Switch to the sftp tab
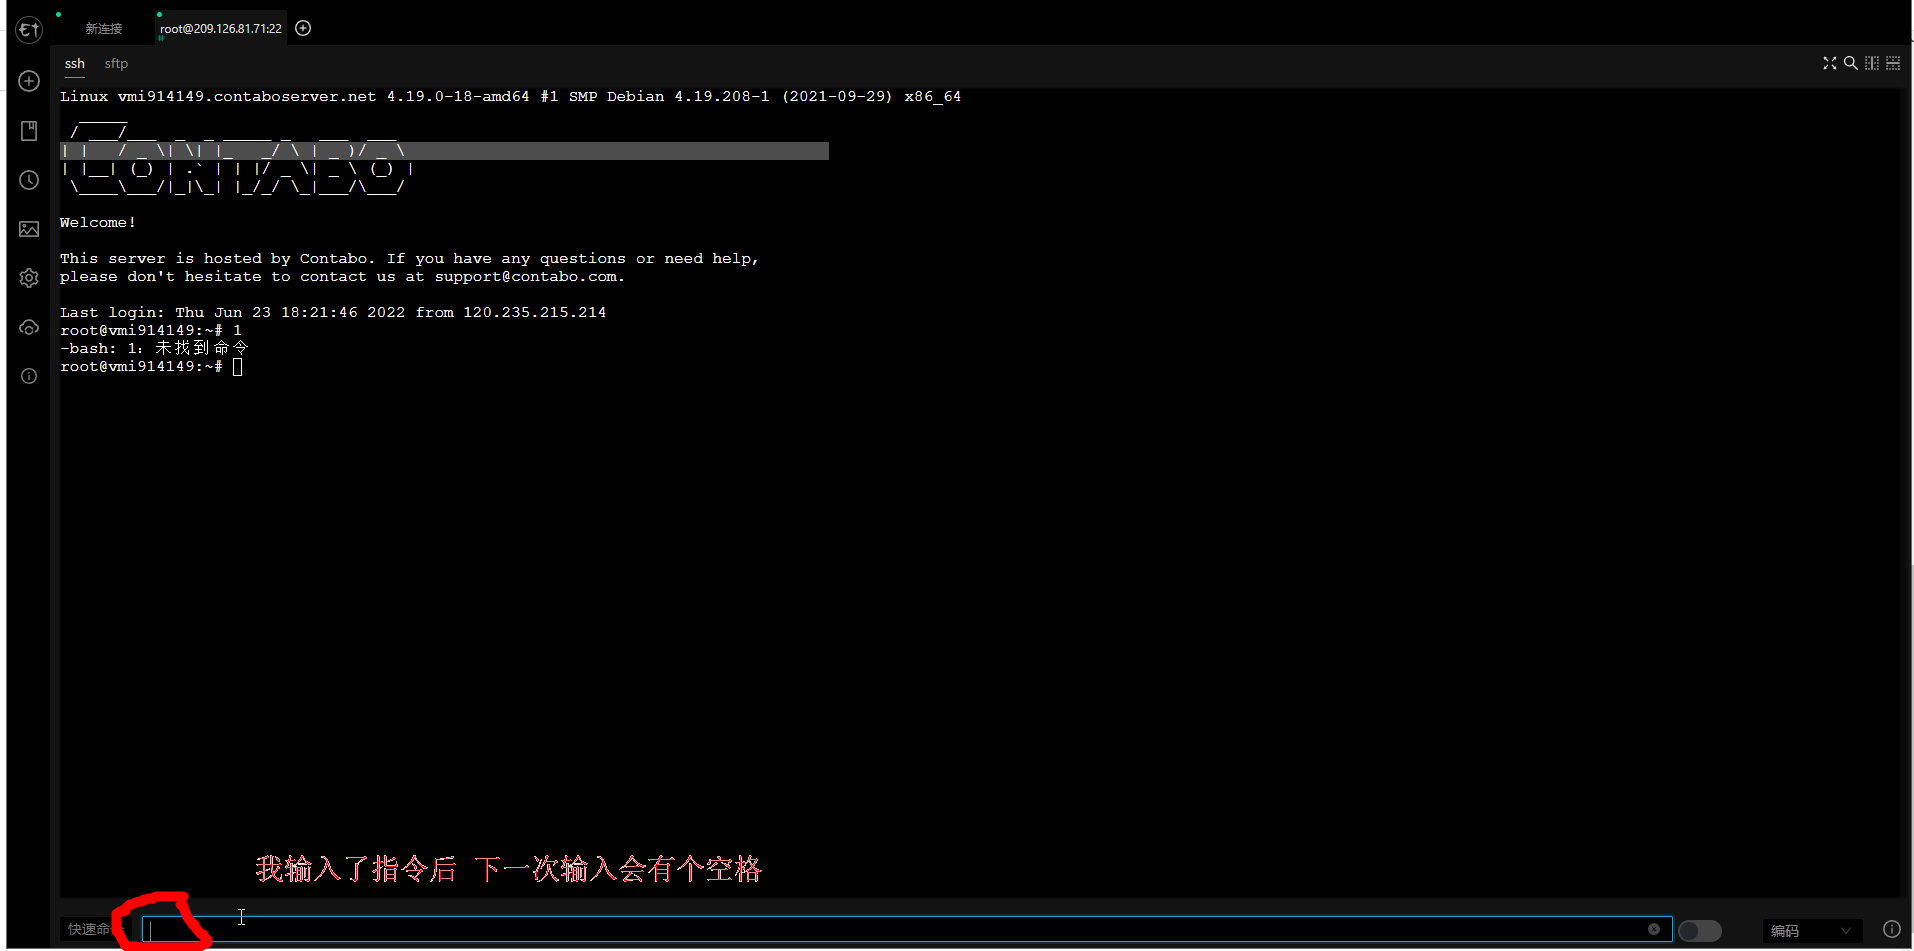 [x=116, y=63]
